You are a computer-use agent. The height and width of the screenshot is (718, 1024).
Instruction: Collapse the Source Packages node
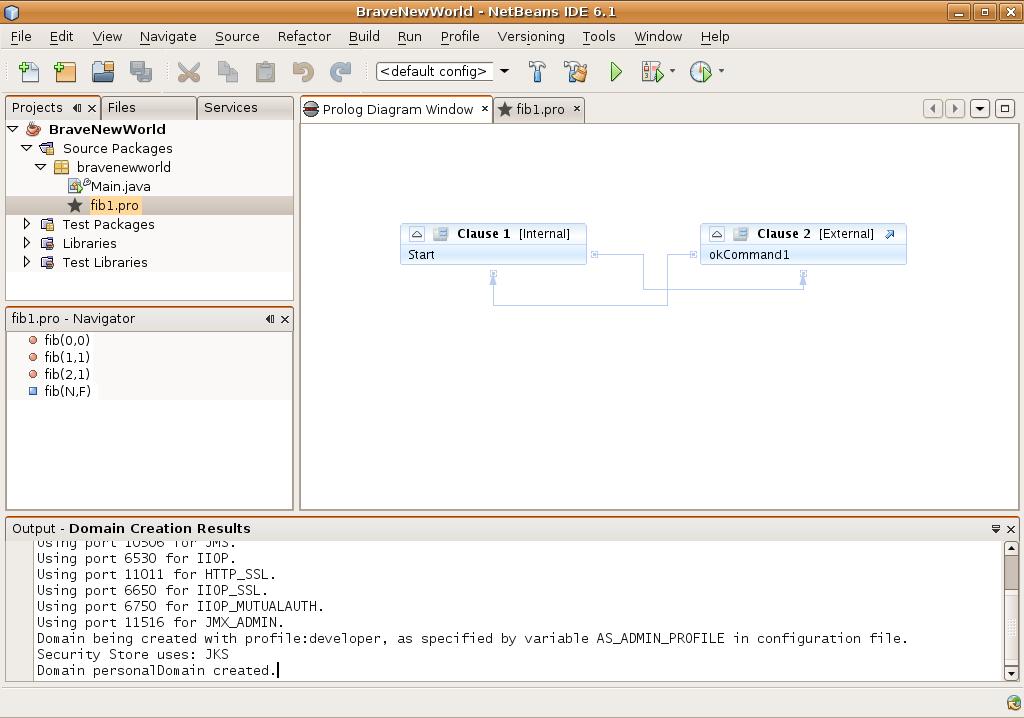pos(26,148)
